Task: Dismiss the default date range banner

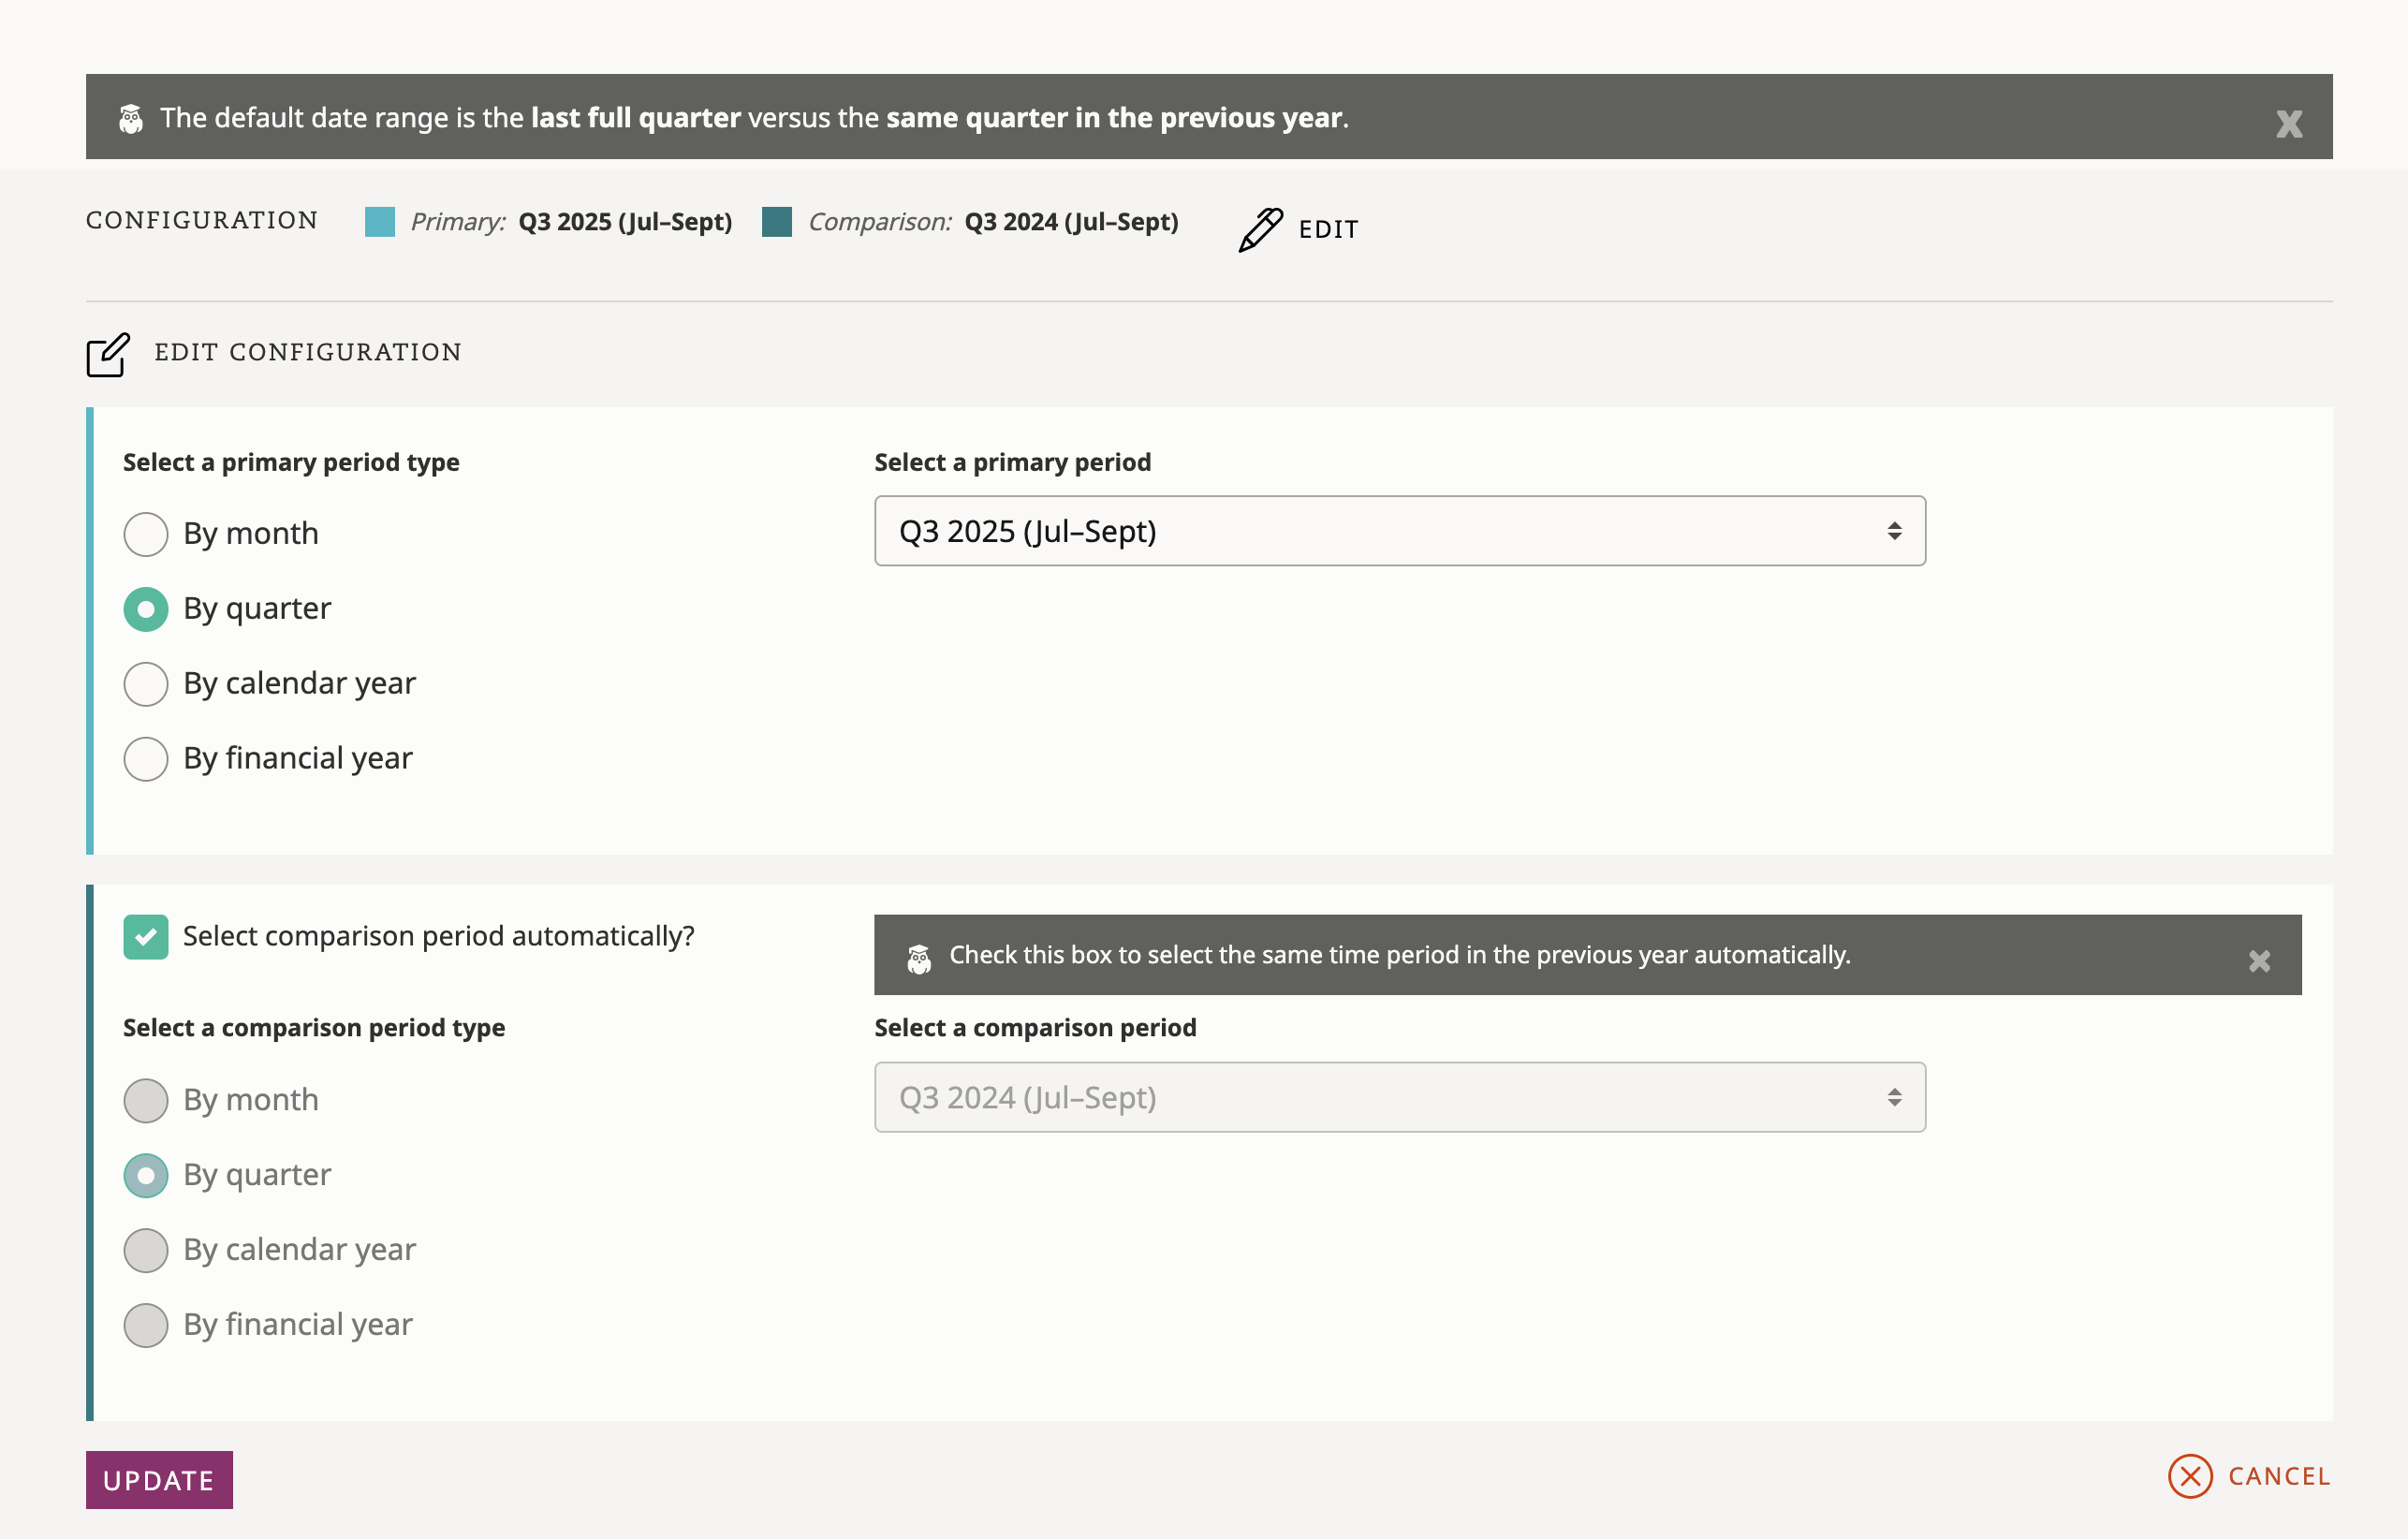Action: coord(2288,124)
